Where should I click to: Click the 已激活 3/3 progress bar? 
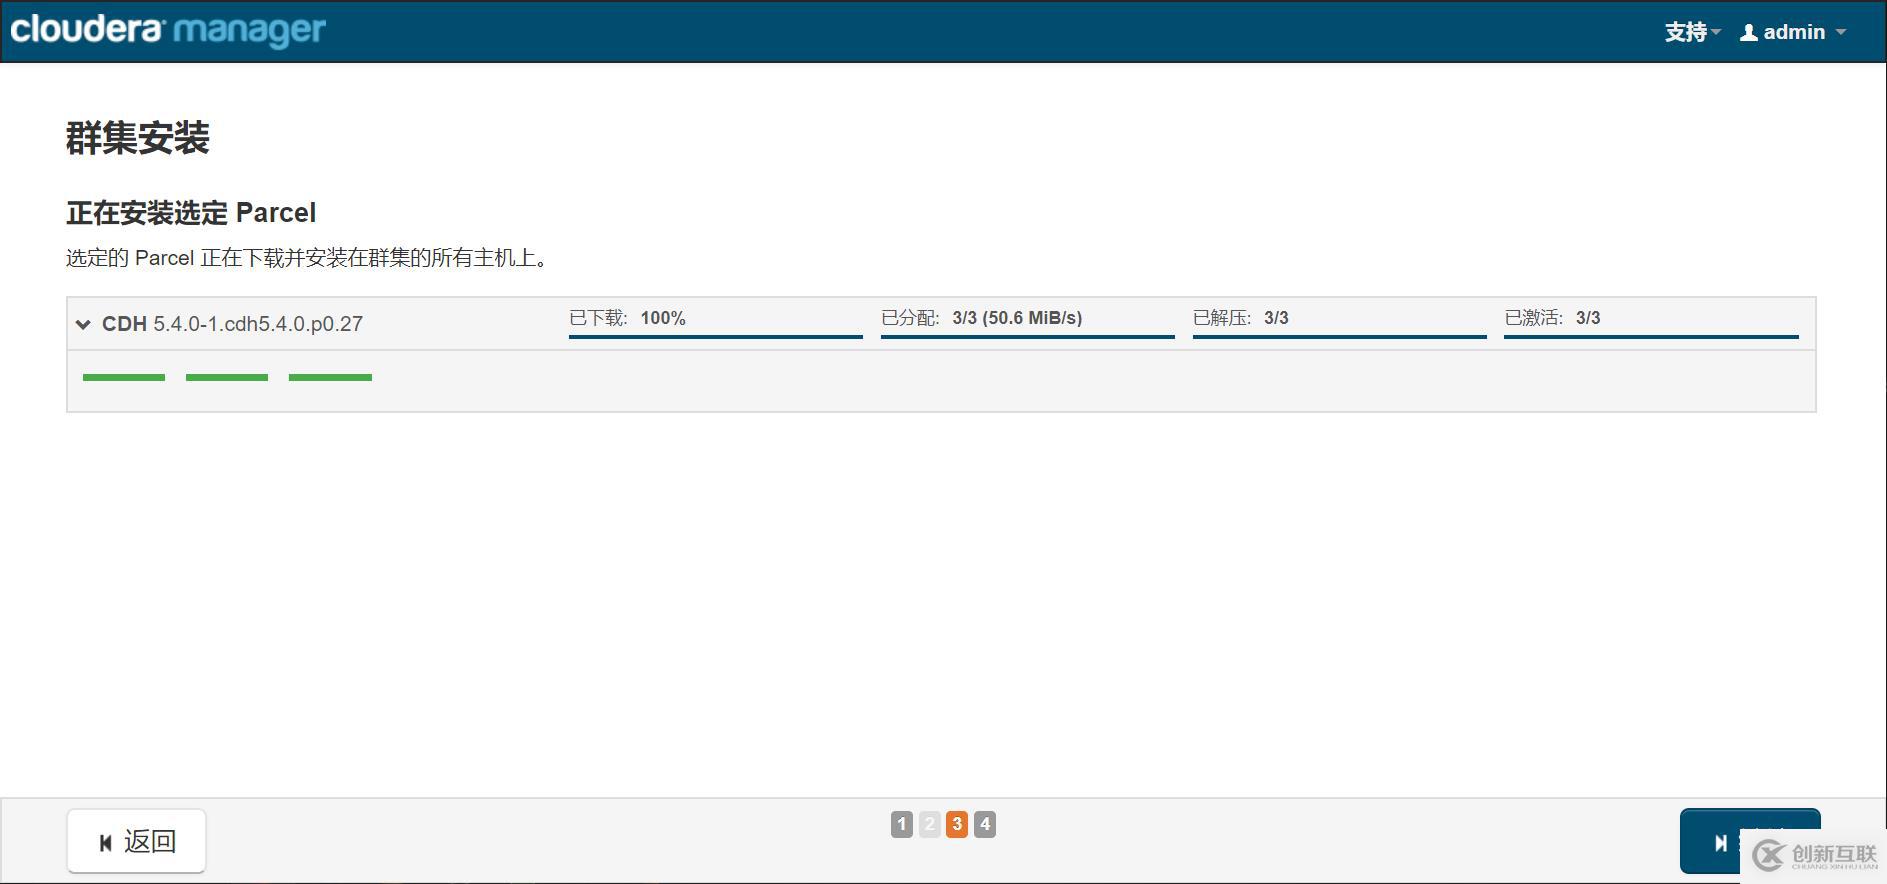[x=1651, y=337]
